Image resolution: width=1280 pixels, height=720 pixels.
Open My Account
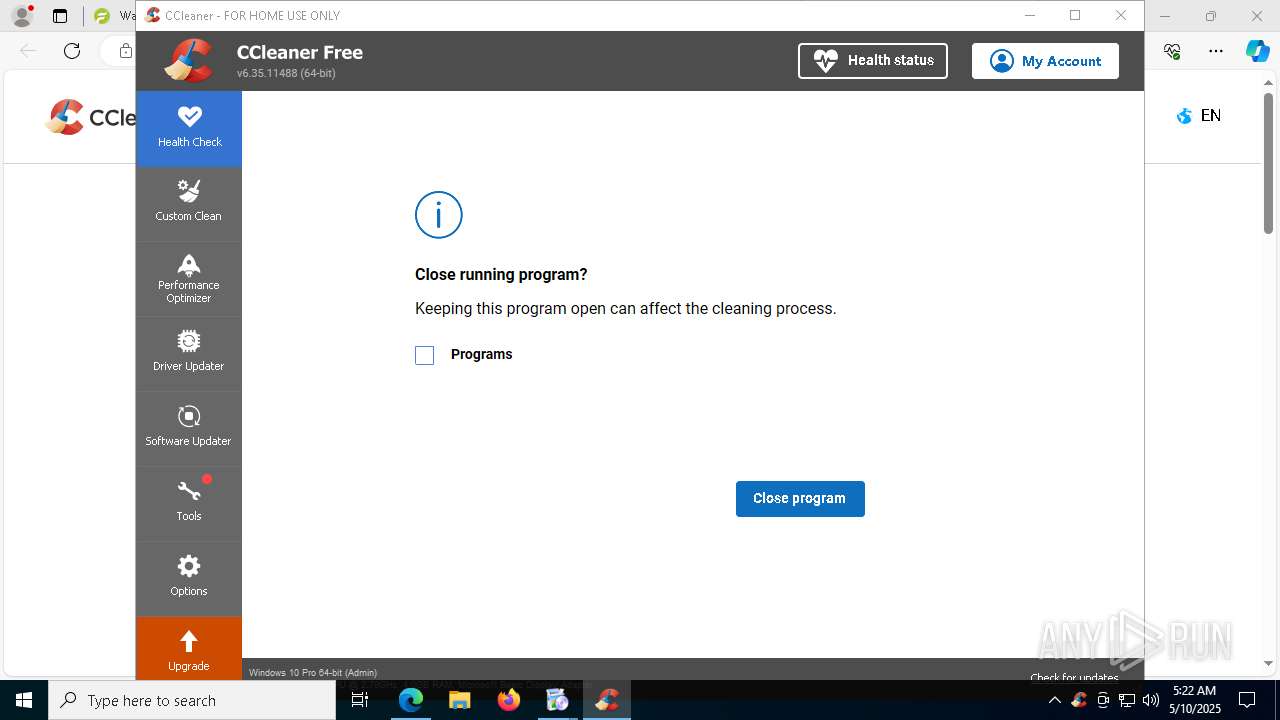tap(1045, 61)
